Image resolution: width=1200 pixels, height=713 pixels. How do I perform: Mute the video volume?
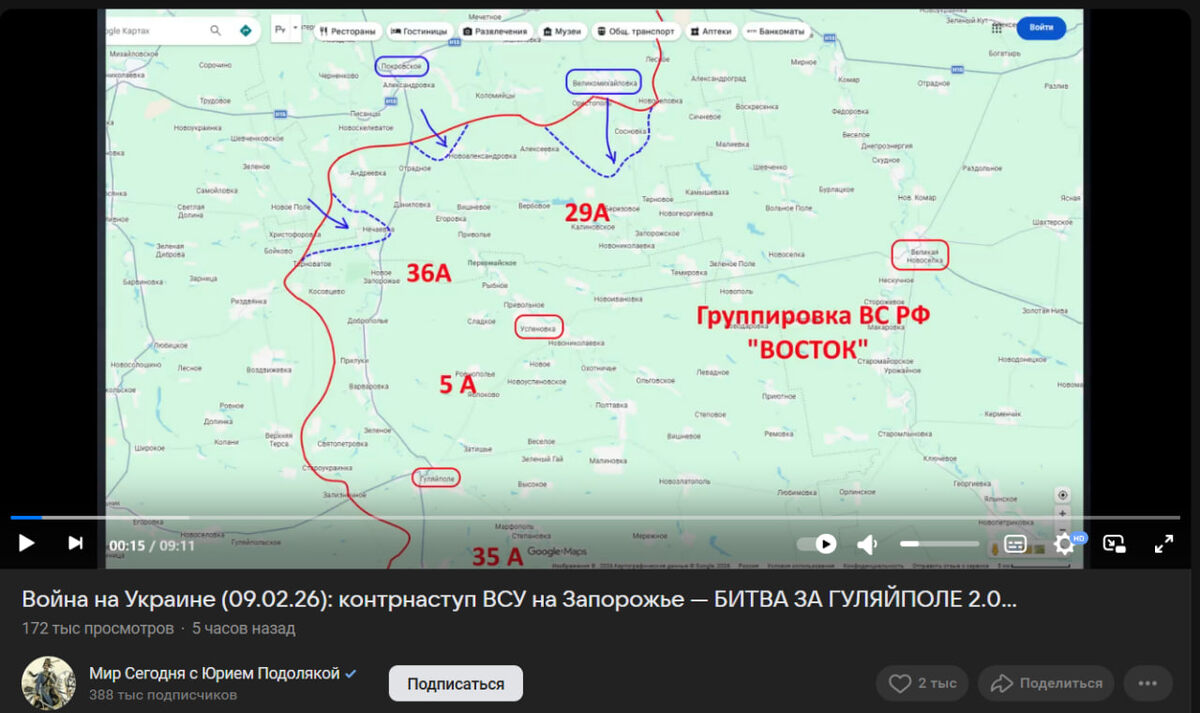pyautogui.click(x=865, y=544)
